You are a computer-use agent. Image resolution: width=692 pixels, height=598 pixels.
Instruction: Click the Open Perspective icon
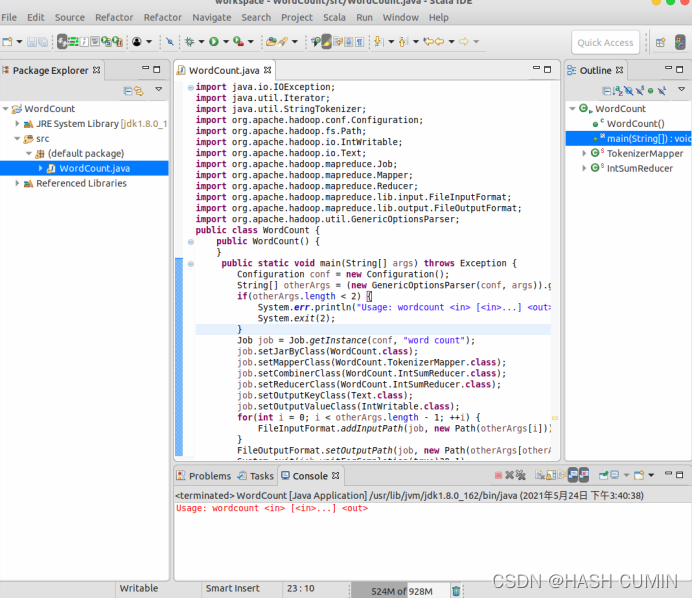click(661, 42)
